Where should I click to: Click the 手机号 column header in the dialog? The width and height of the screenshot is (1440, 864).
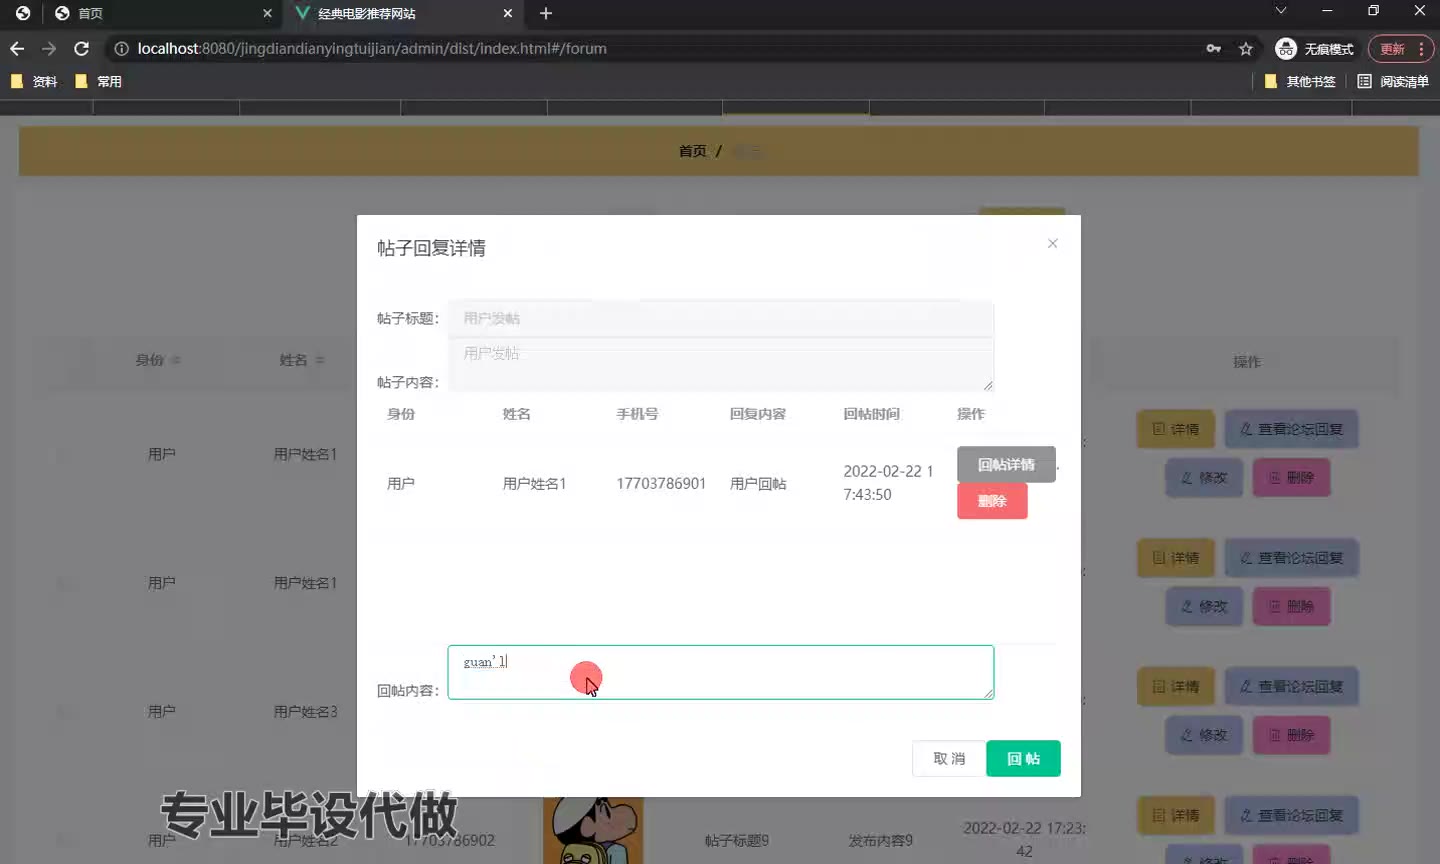637,413
